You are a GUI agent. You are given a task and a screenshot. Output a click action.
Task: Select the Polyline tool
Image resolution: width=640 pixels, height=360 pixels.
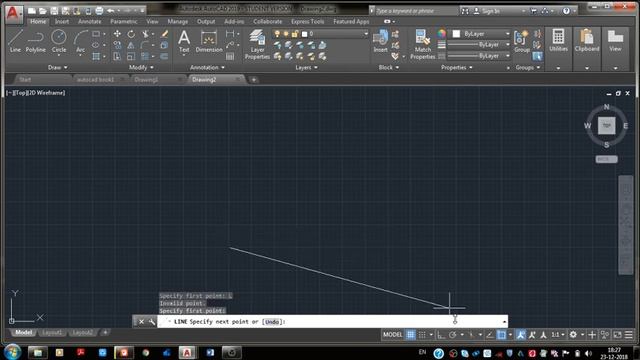(x=36, y=41)
